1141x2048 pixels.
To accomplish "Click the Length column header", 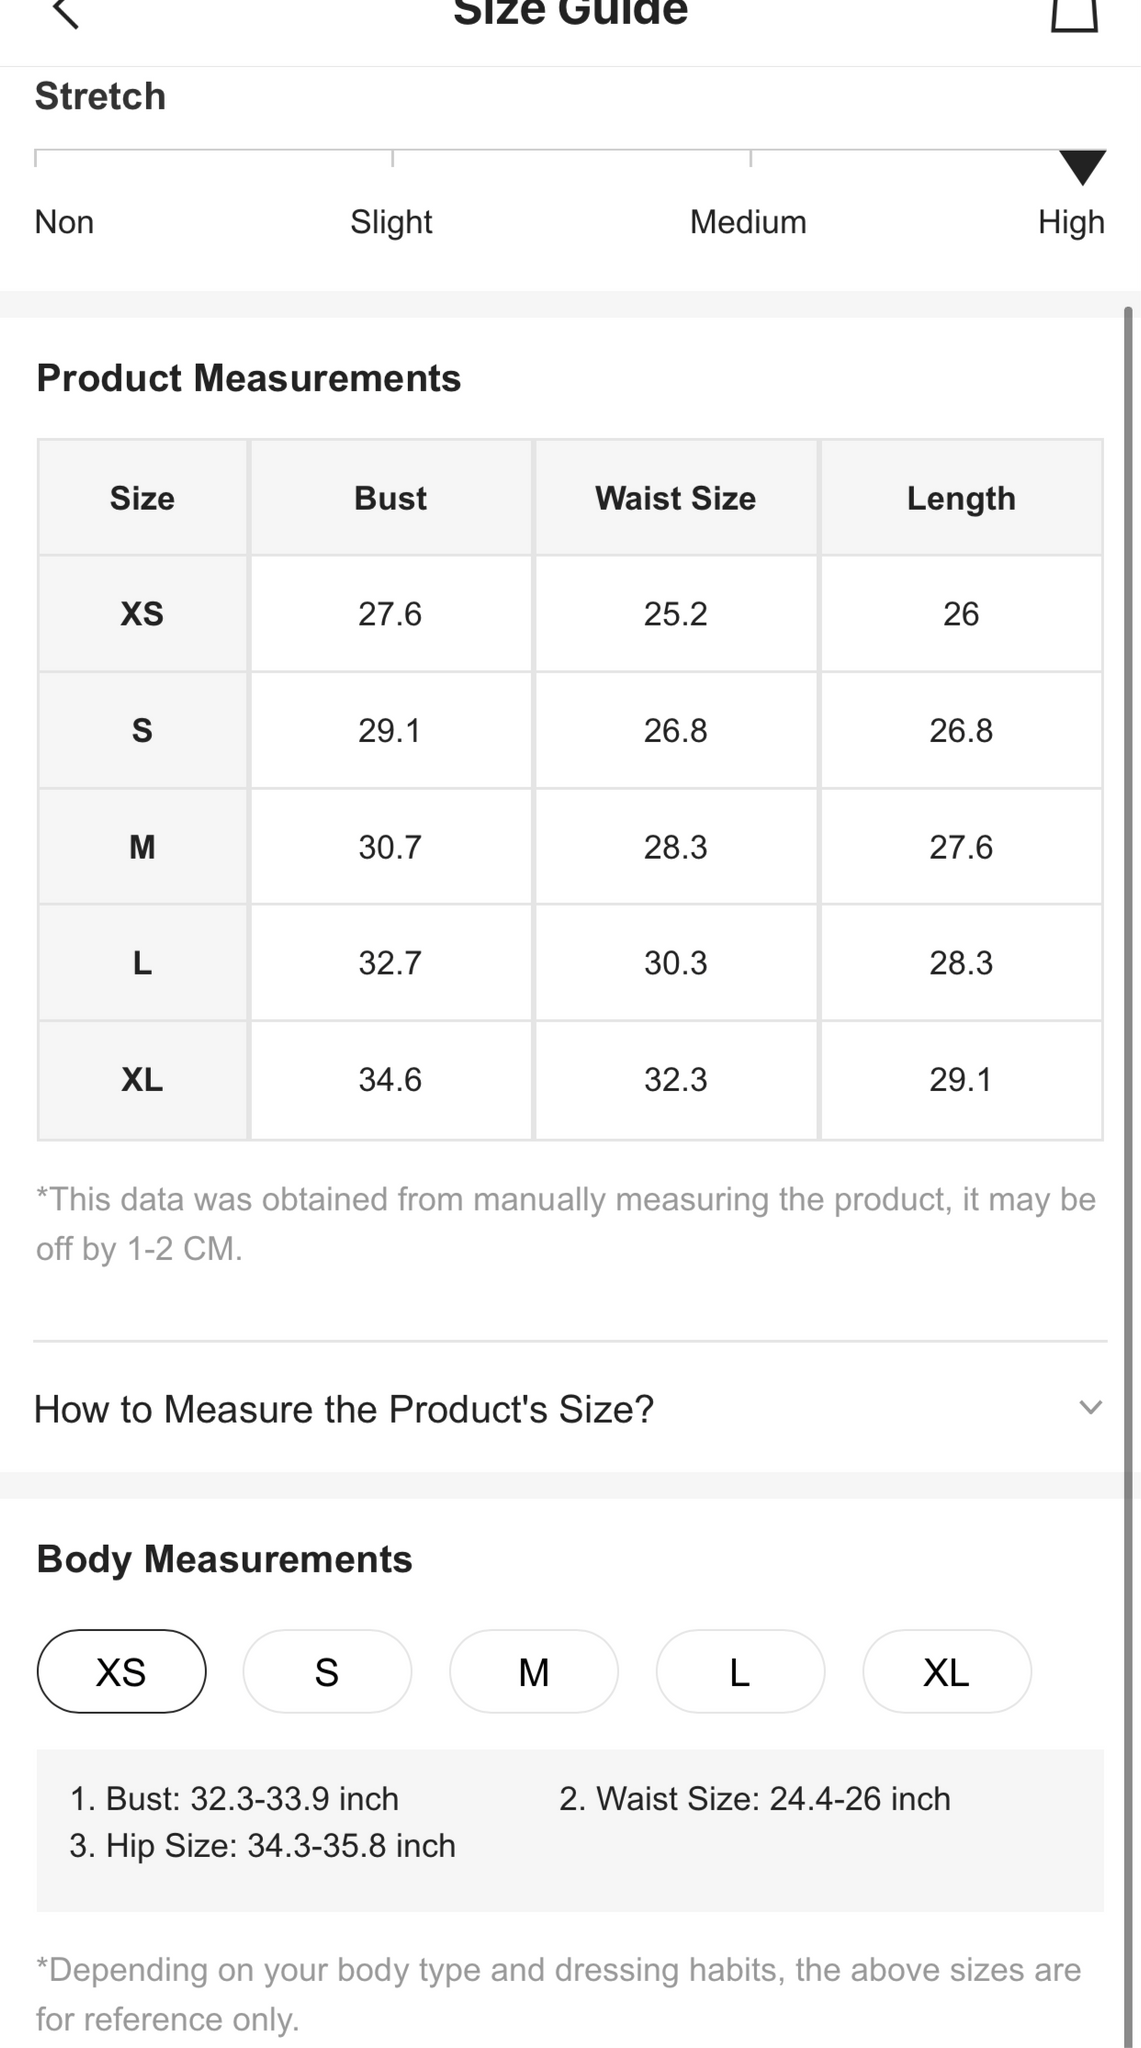I will pos(961,497).
